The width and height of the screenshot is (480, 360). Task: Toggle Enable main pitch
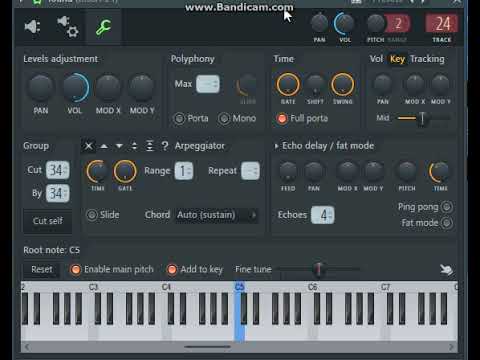pyautogui.click(x=76, y=269)
